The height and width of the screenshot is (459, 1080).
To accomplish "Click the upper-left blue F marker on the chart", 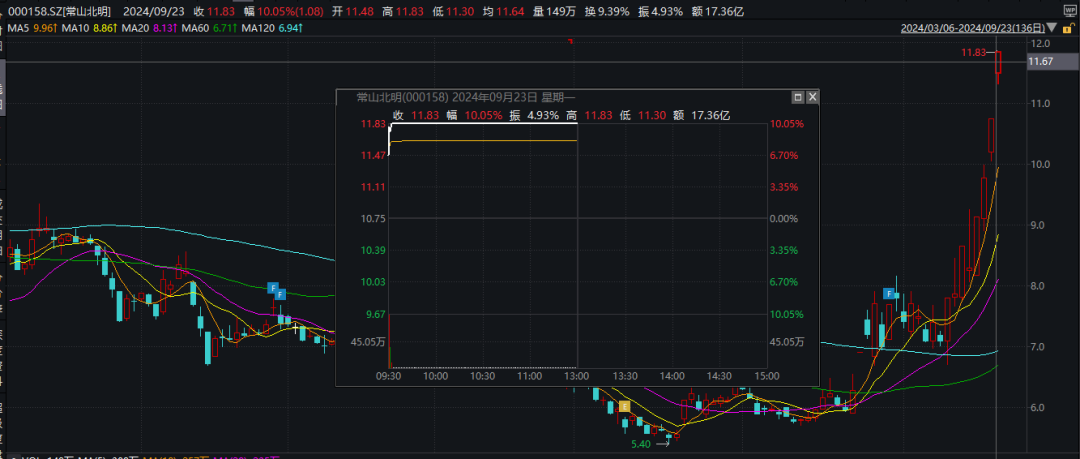I will 271,288.
